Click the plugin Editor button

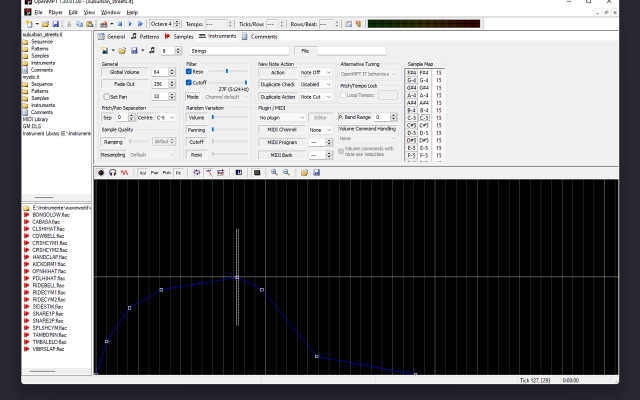(320, 118)
